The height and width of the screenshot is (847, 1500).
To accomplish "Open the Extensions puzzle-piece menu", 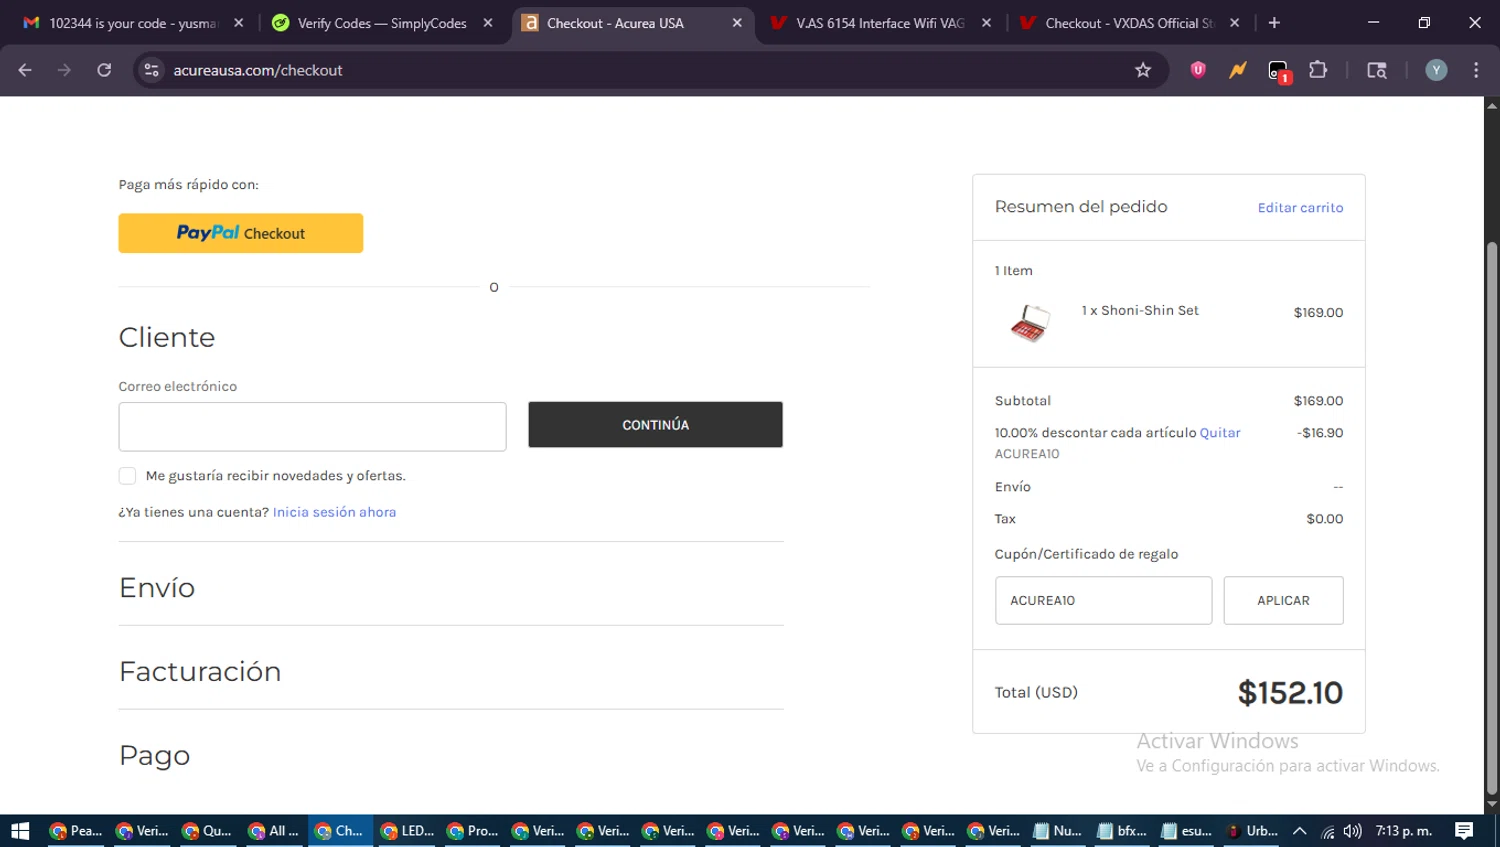I will [x=1318, y=70].
